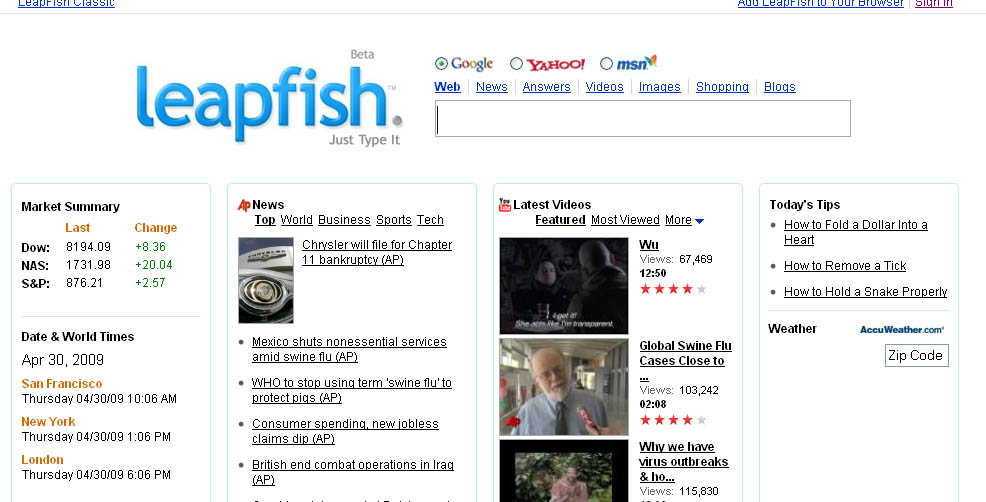Click the YouTube Latest Videos icon

[x=505, y=205]
